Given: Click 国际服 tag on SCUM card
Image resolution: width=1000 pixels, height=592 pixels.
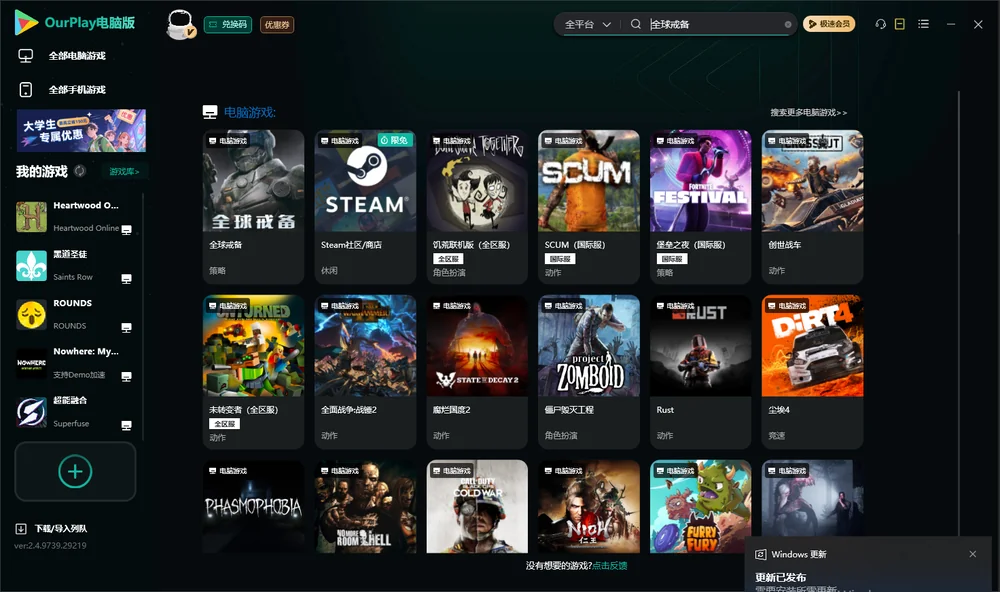Looking at the screenshot, I should click(559, 258).
